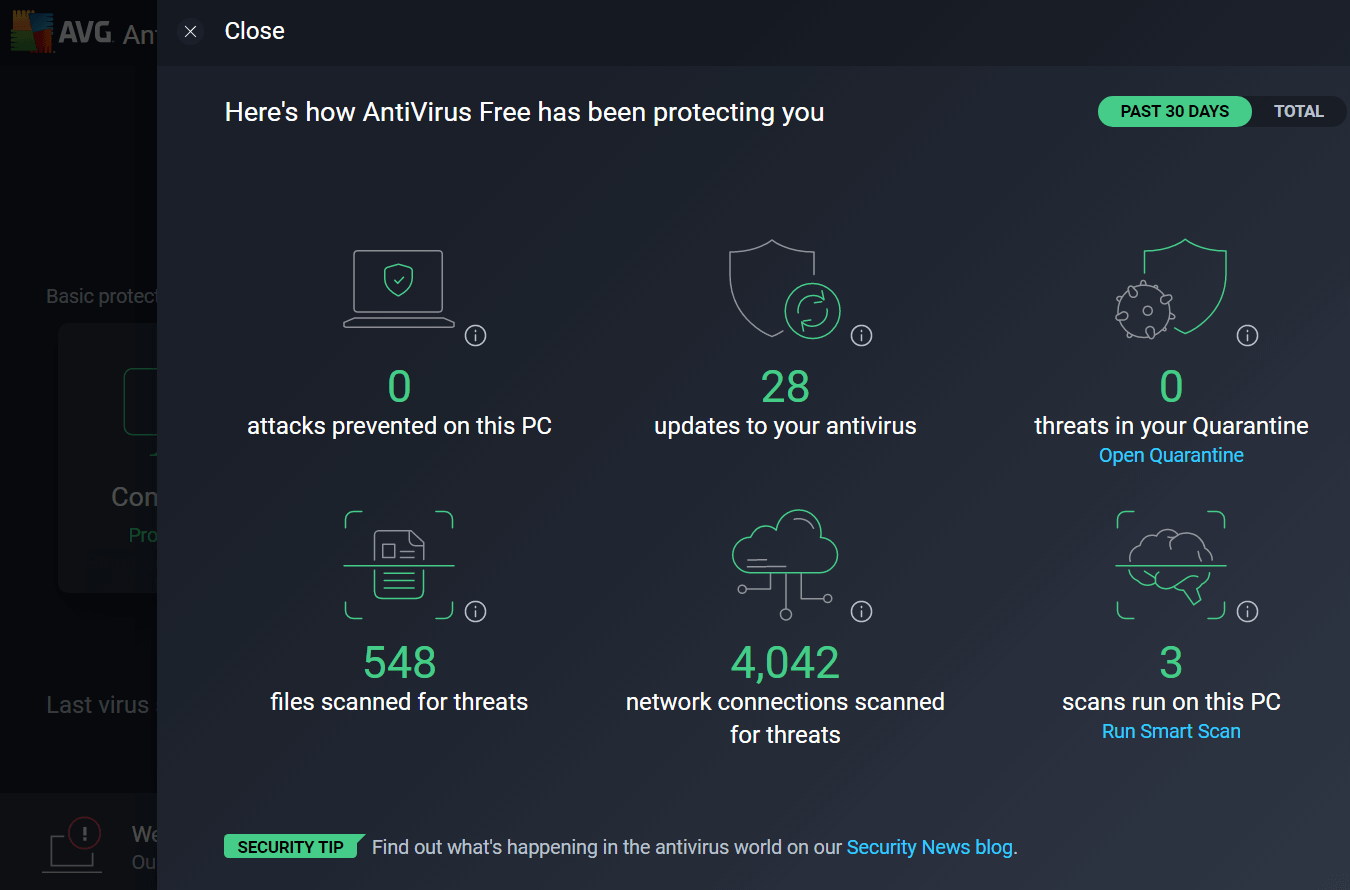Open the Security News blog link

pyautogui.click(x=929, y=848)
